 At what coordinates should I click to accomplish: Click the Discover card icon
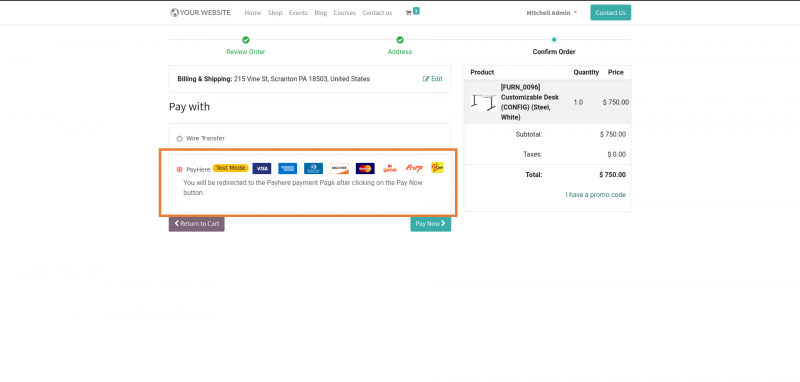point(339,168)
